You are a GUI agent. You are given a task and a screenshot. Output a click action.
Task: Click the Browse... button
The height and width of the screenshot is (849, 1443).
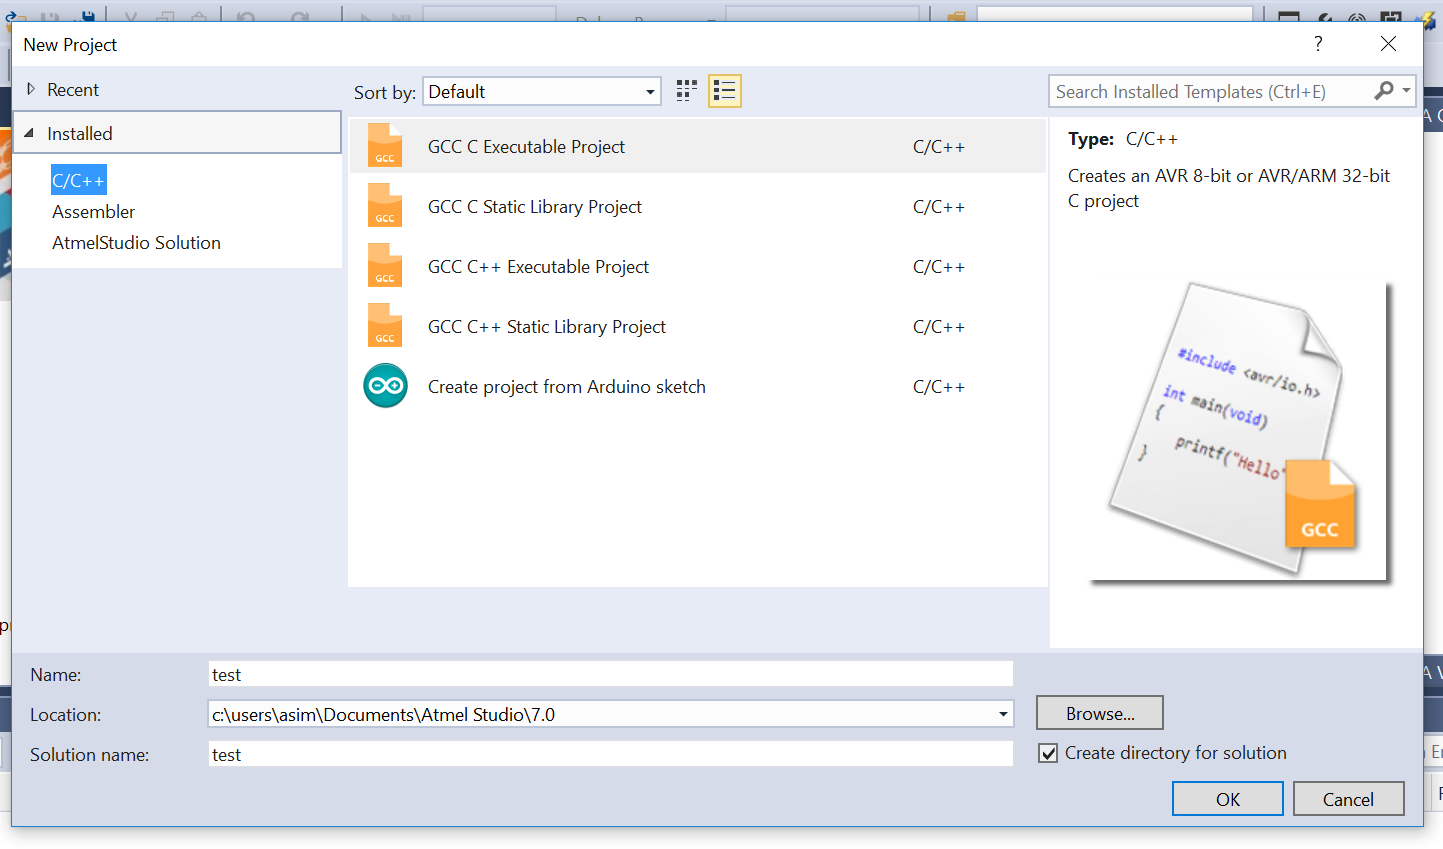click(1100, 713)
